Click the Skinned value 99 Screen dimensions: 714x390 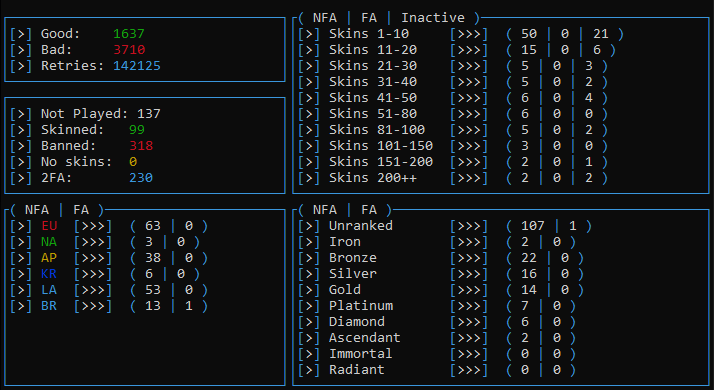[x=137, y=130]
